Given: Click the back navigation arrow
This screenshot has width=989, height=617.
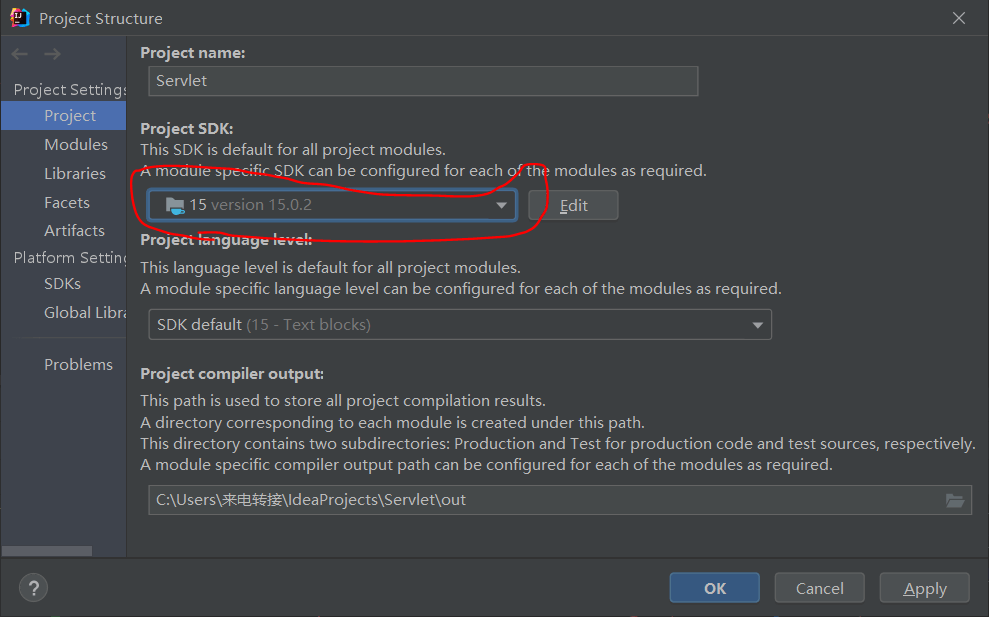Looking at the screenshot, I should coord(18,54).
